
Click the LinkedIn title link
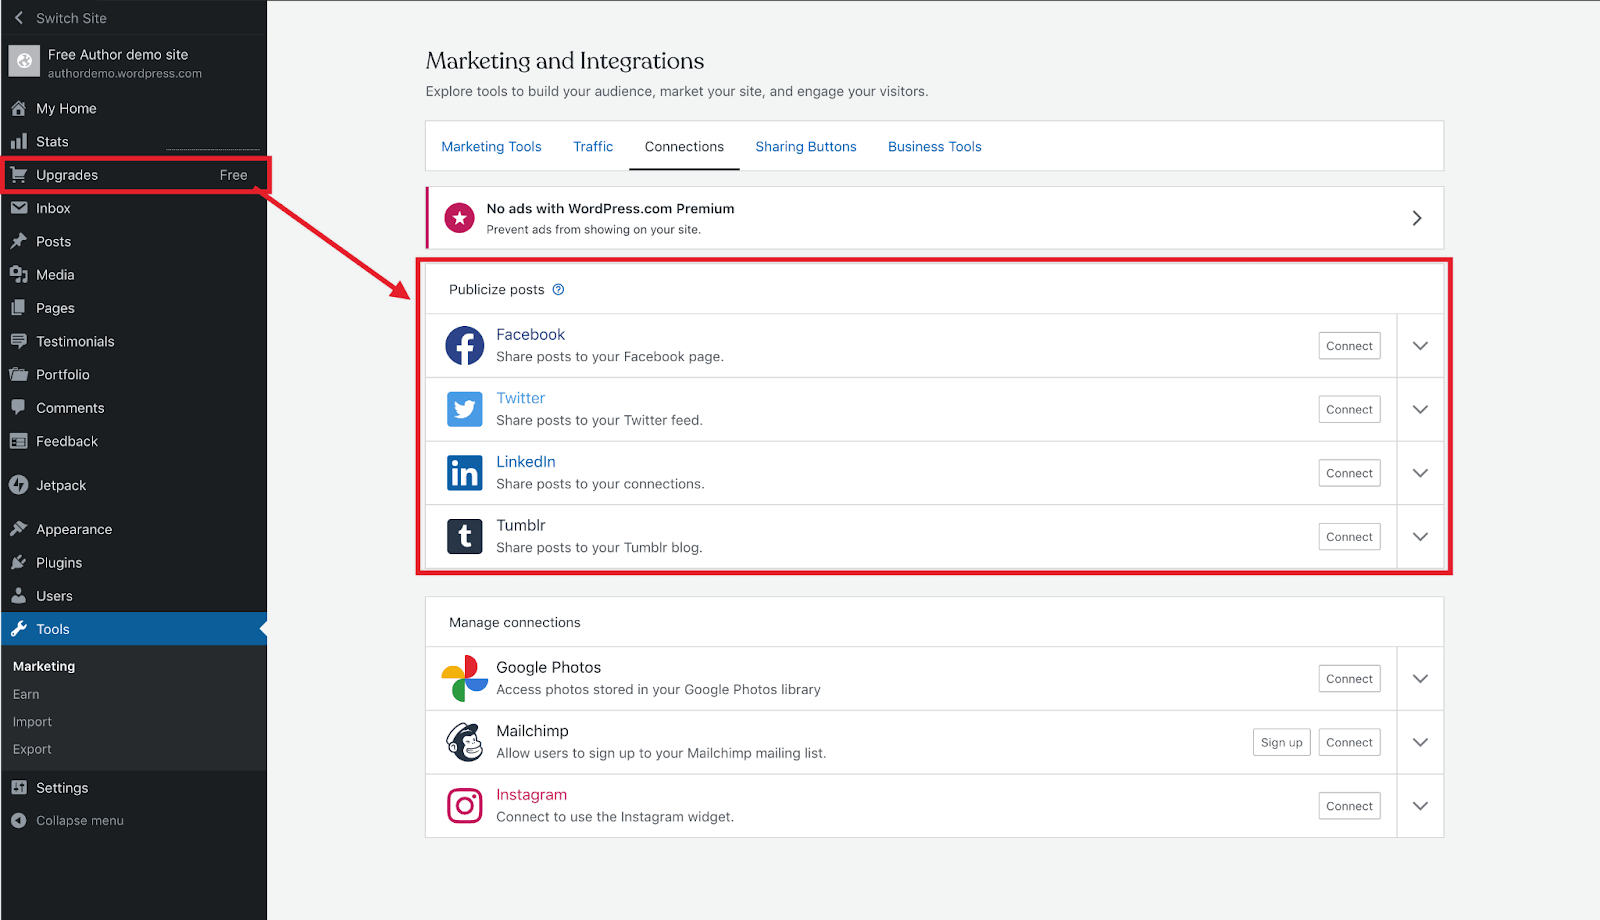[526, 461]
